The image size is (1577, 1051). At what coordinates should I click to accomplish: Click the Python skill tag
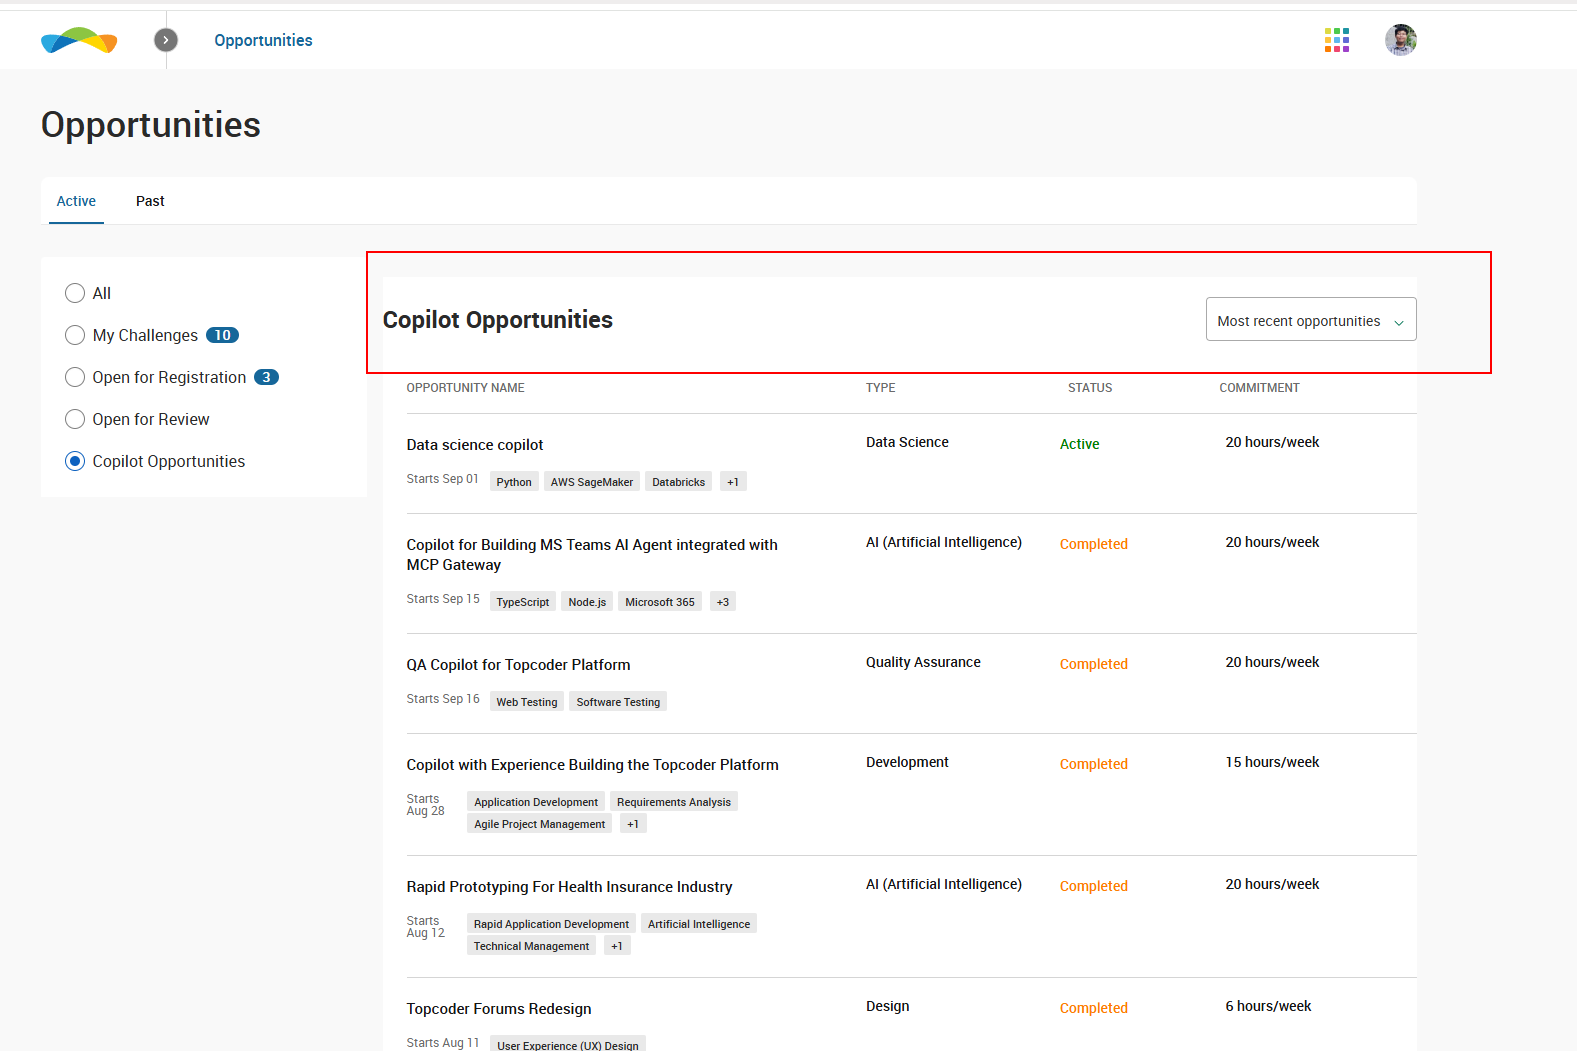pyautogui.click(x=514, y=482)
